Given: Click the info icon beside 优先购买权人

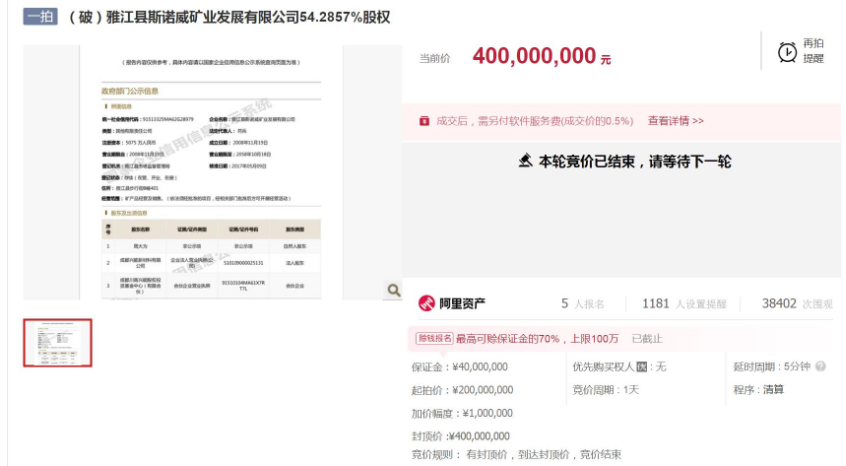Looking at the screenshot, I should point(642,367).
